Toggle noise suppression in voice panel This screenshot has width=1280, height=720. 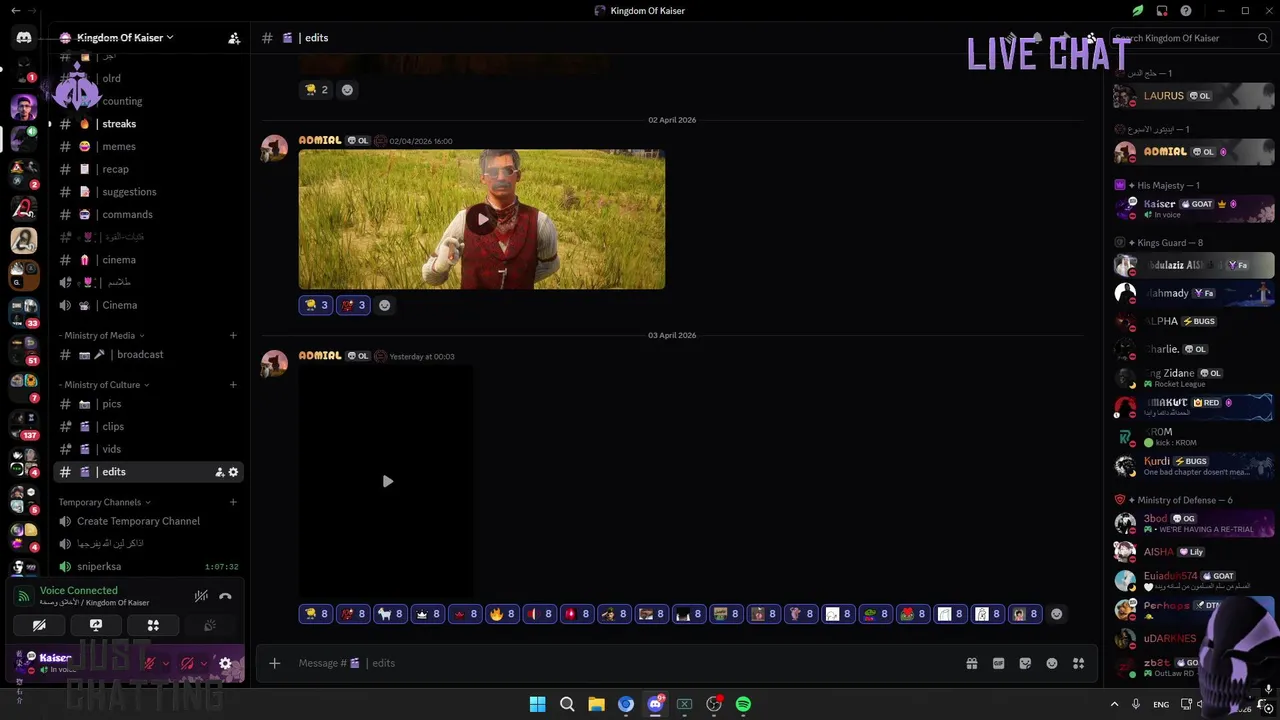pos(201,596)
